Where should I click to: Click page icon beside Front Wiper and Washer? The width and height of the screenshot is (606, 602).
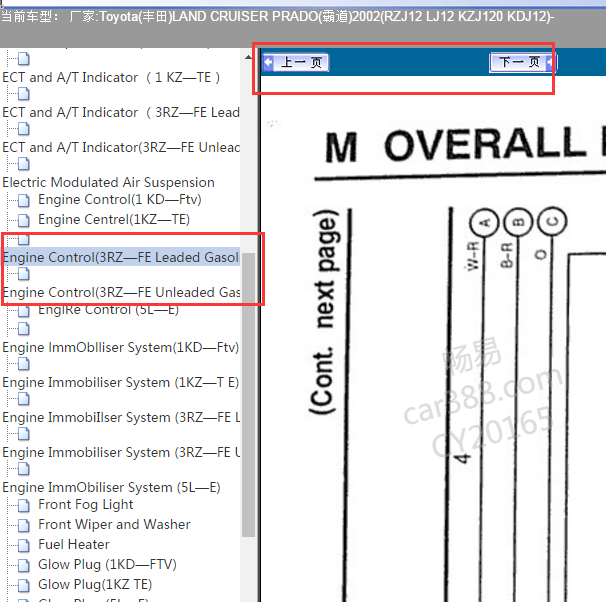pyautogui.click(x=24, y=525)
